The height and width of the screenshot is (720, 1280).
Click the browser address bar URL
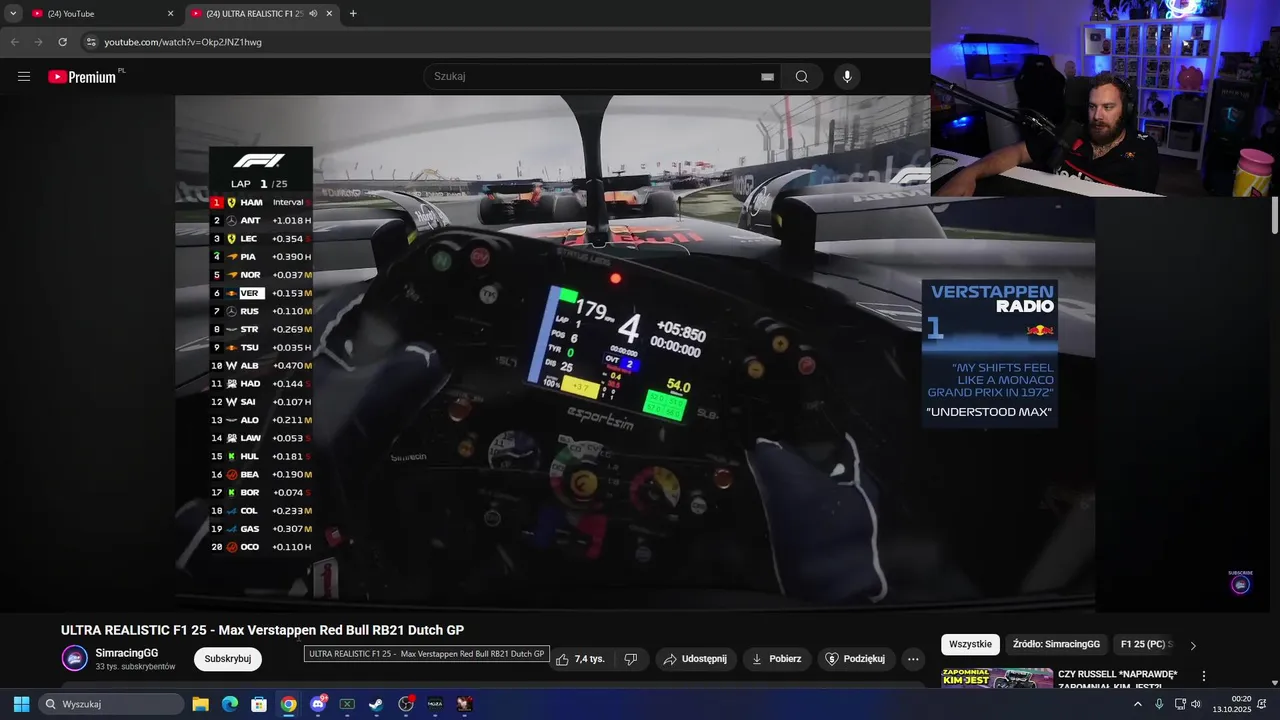(183, 42)
